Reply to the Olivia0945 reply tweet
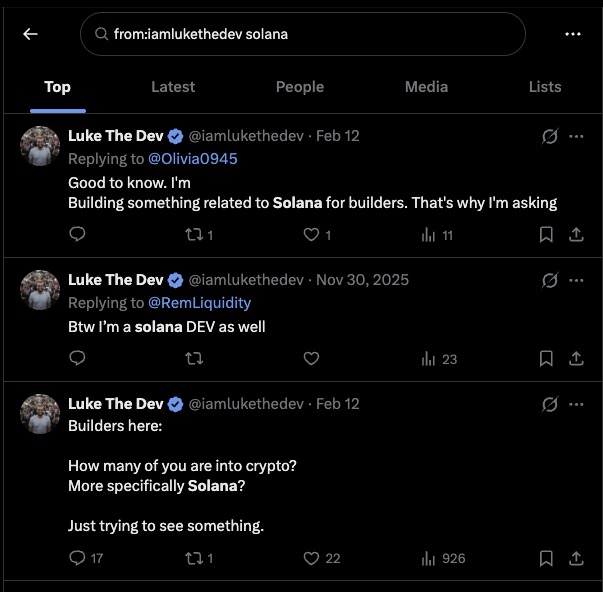This screenshot has width=603, height=592. (x=78, y=234)
